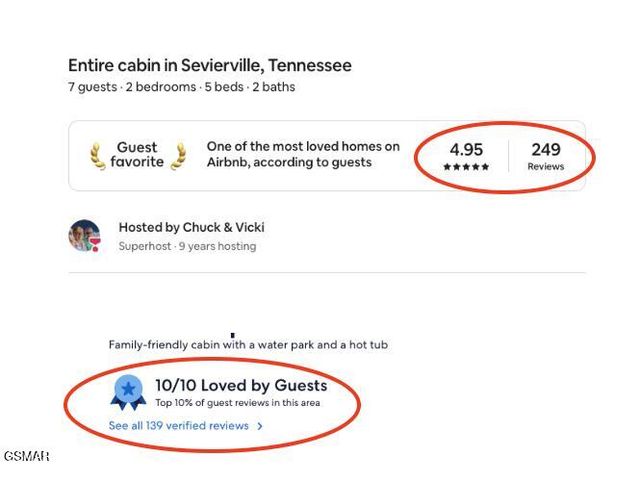Click the blue ribbon award badge

(x=129, y=393)
